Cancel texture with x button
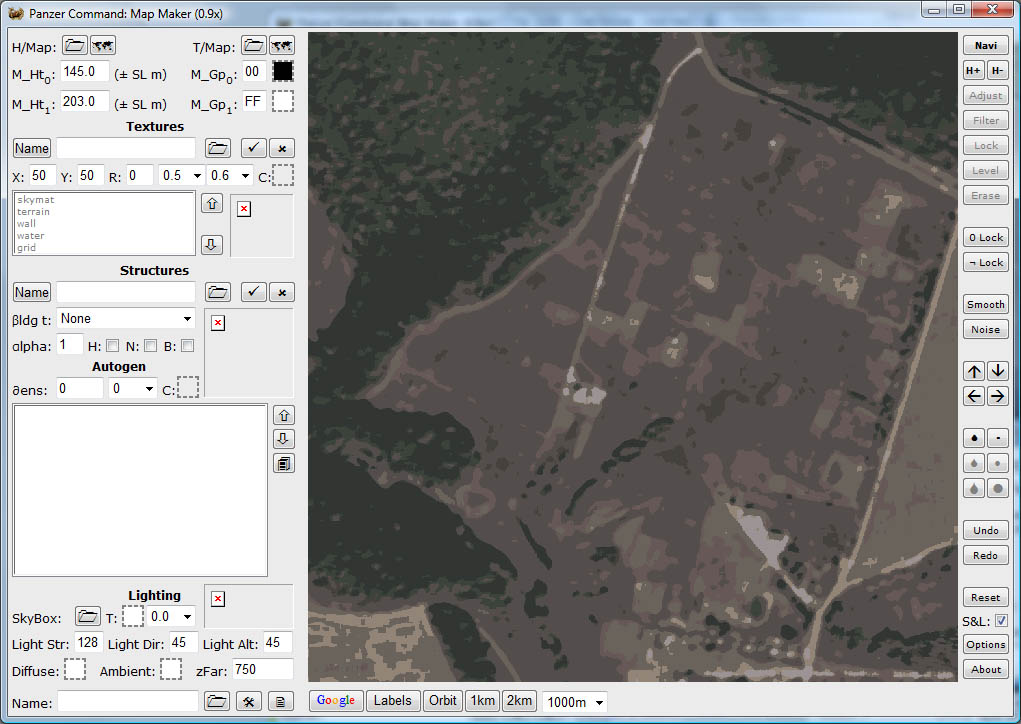1021x724 pixels. pyautogui.click(x=282, y=148)
